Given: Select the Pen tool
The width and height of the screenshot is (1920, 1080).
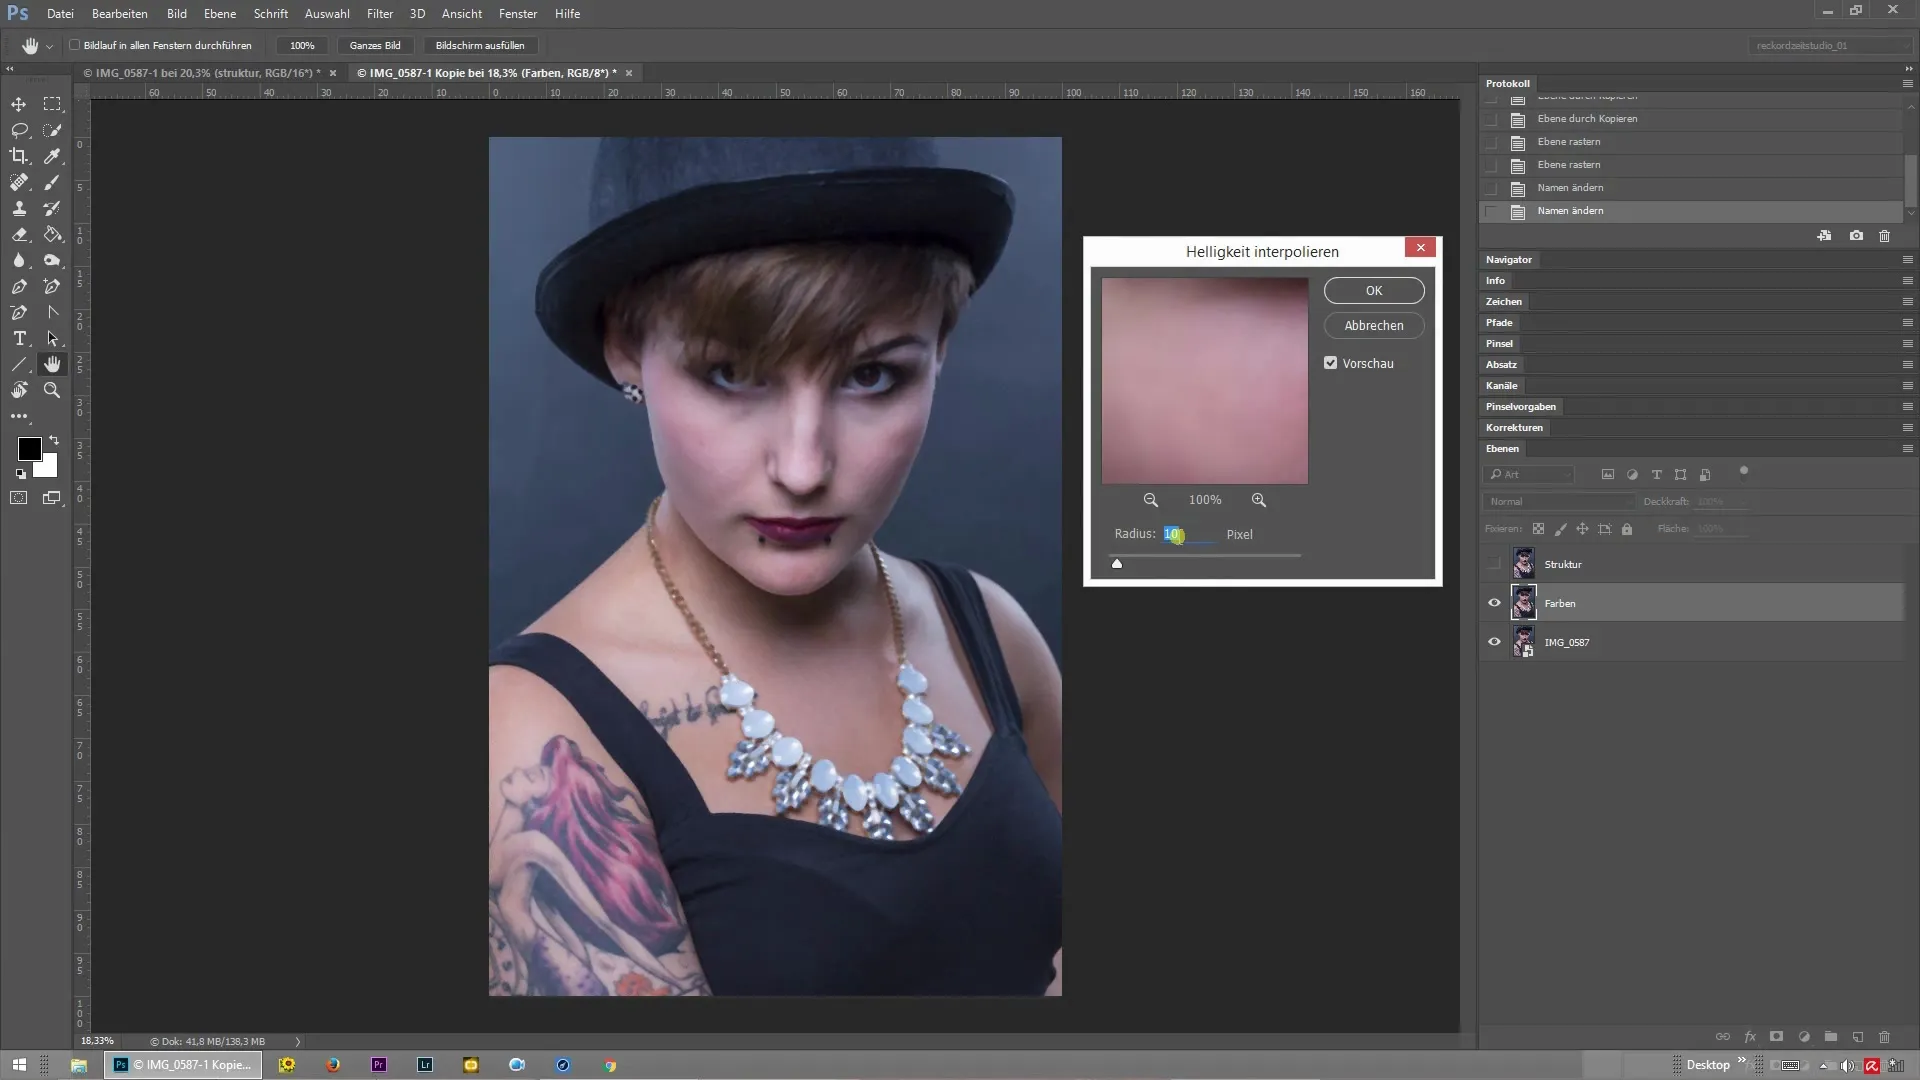Looking at the screenshot, I should click(19, 286).
